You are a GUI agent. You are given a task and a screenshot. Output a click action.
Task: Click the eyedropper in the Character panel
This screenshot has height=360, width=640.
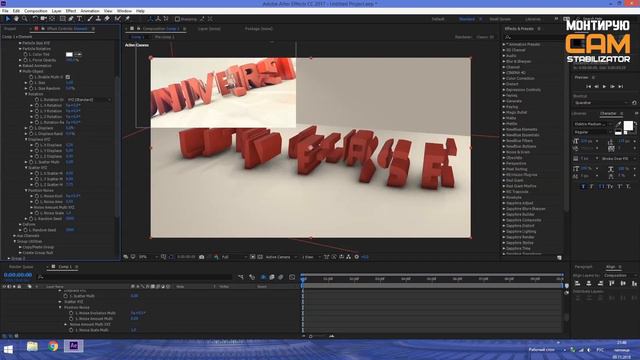tap(618, 124)
